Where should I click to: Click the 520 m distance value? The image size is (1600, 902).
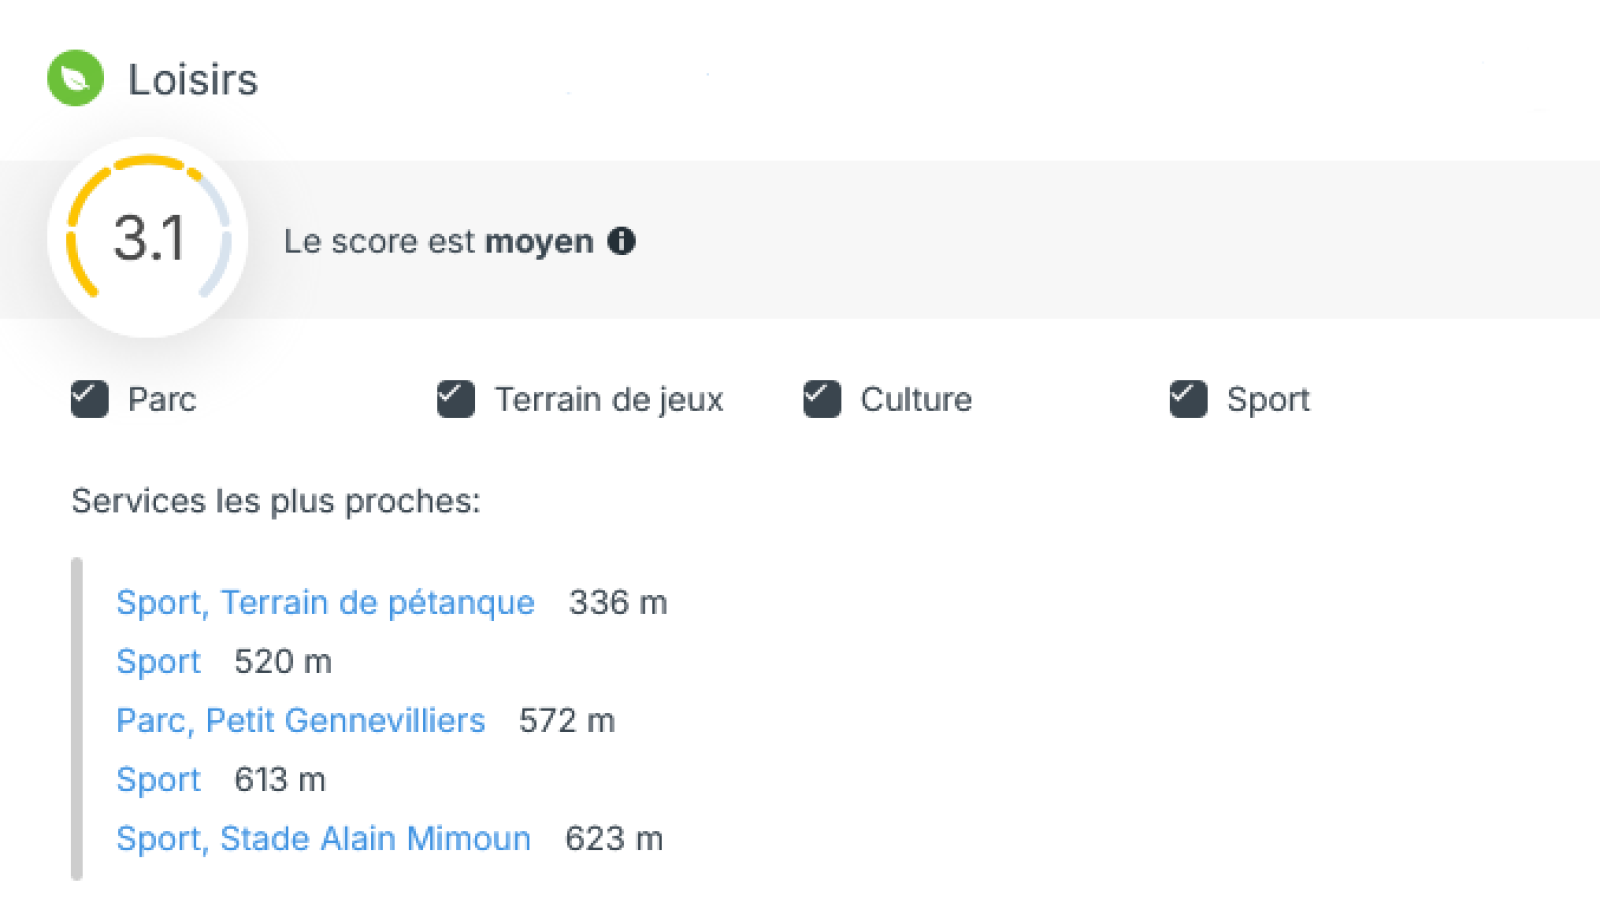tap(283, 661)
